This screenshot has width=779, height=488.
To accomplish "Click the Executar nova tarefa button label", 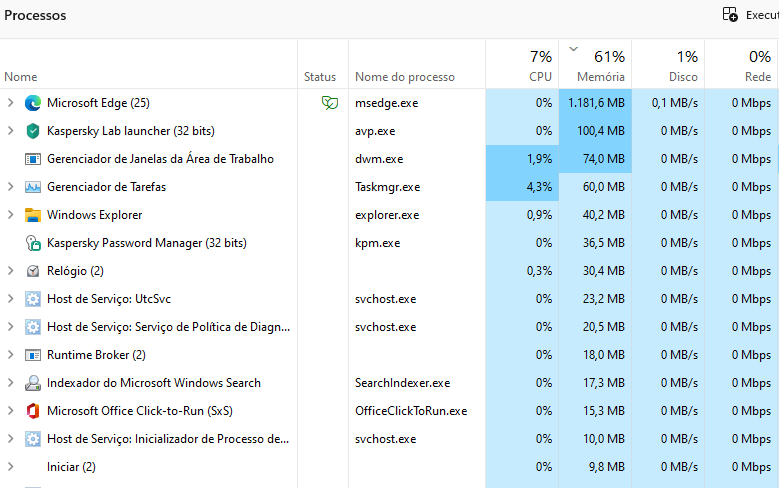I will tap(762, 15).
